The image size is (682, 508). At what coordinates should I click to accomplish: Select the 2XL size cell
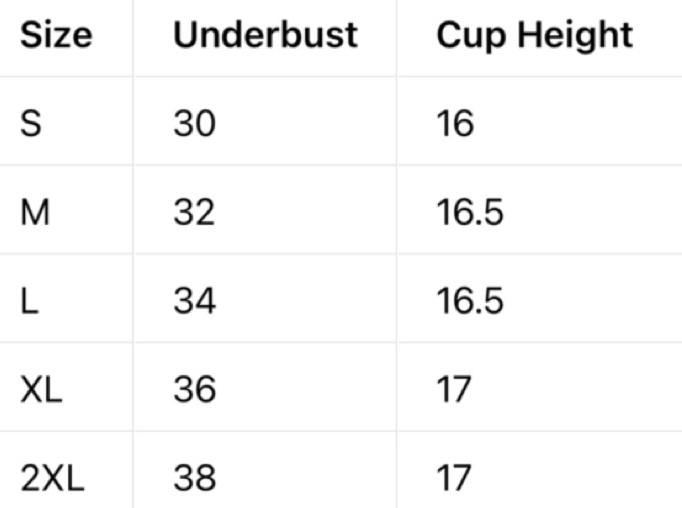coord(52,477)
